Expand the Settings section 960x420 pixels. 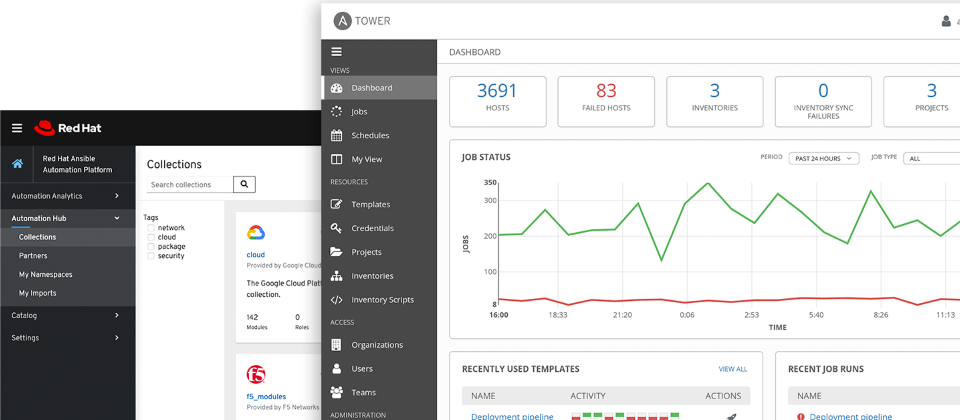point(67,337)
